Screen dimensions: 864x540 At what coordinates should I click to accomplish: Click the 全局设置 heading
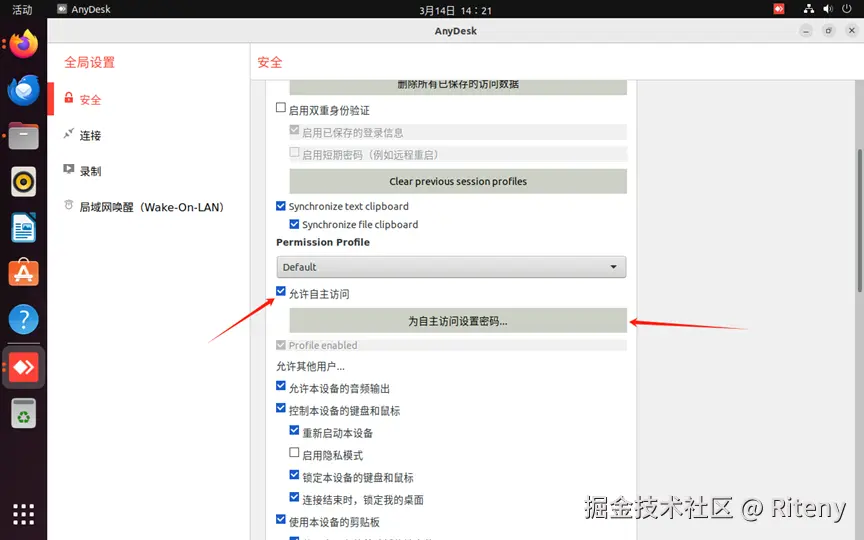point(90,62)
